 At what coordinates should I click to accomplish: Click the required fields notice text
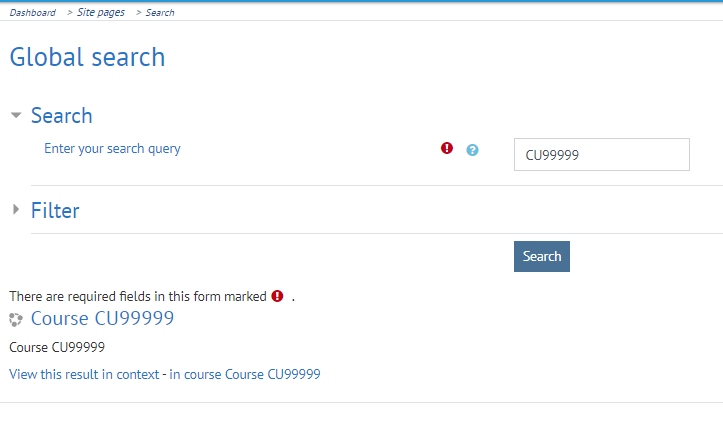138,296
